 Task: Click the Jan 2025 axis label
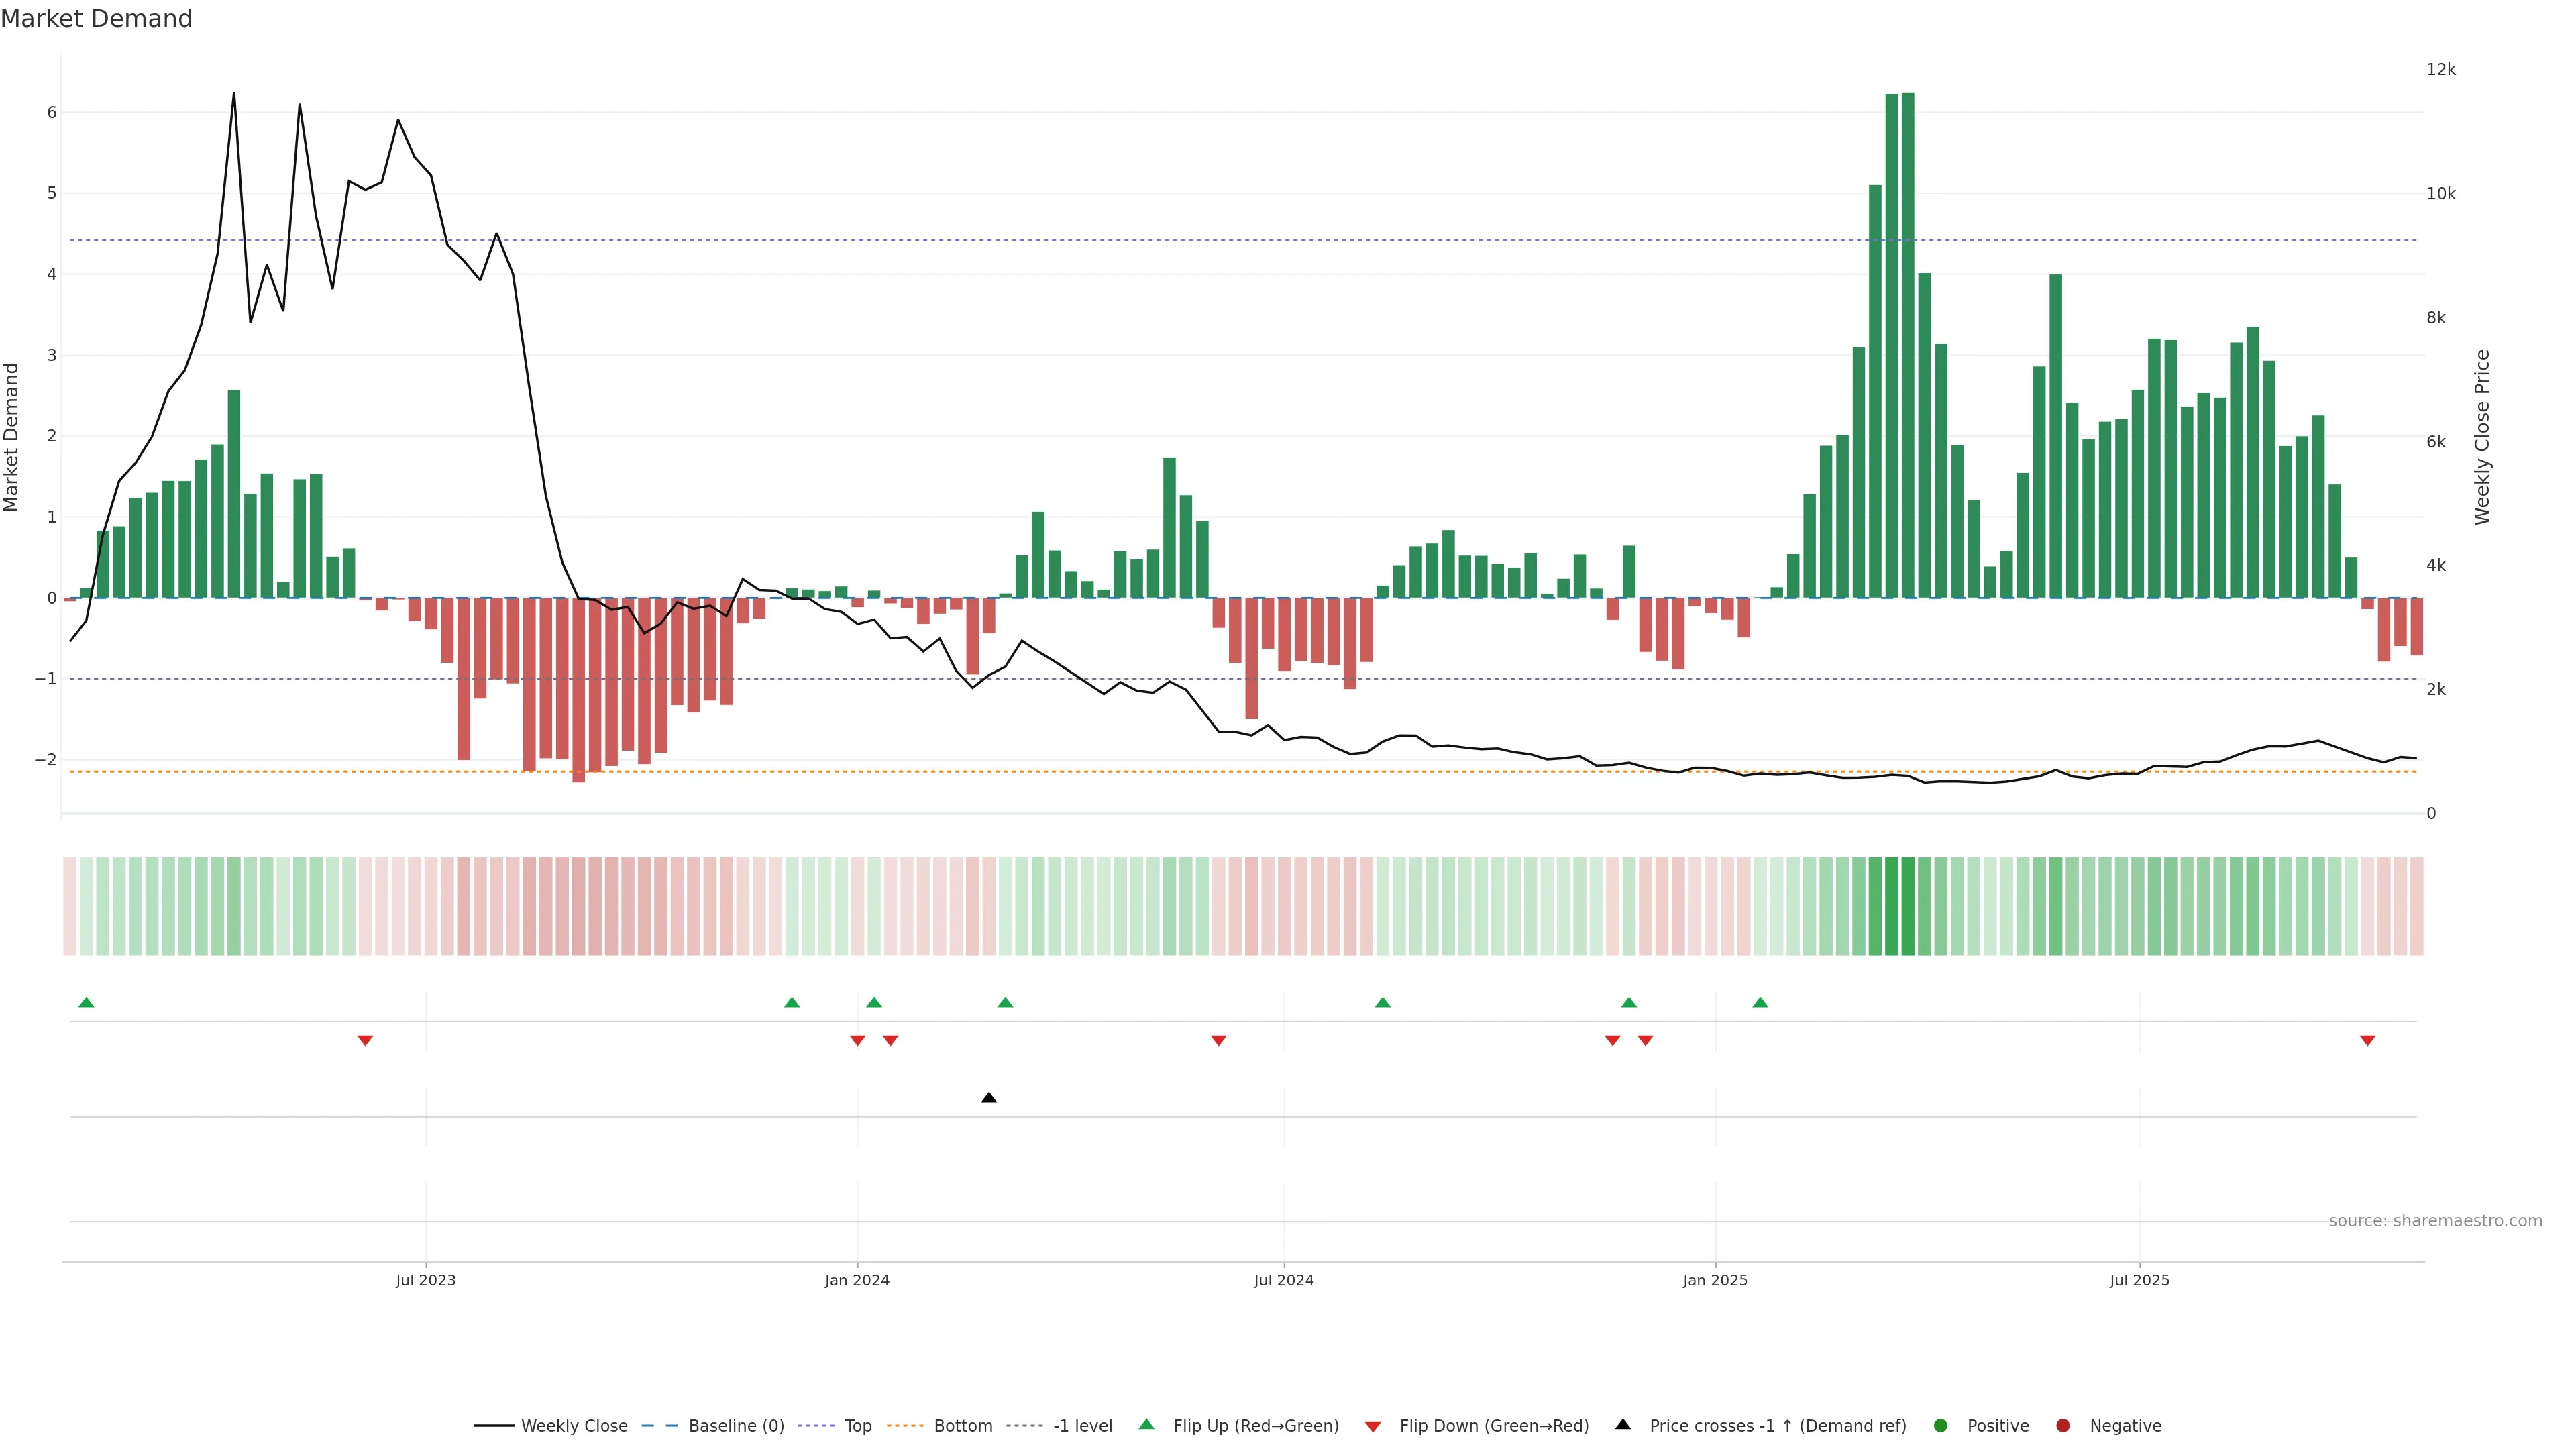tap(1715, 1280)
